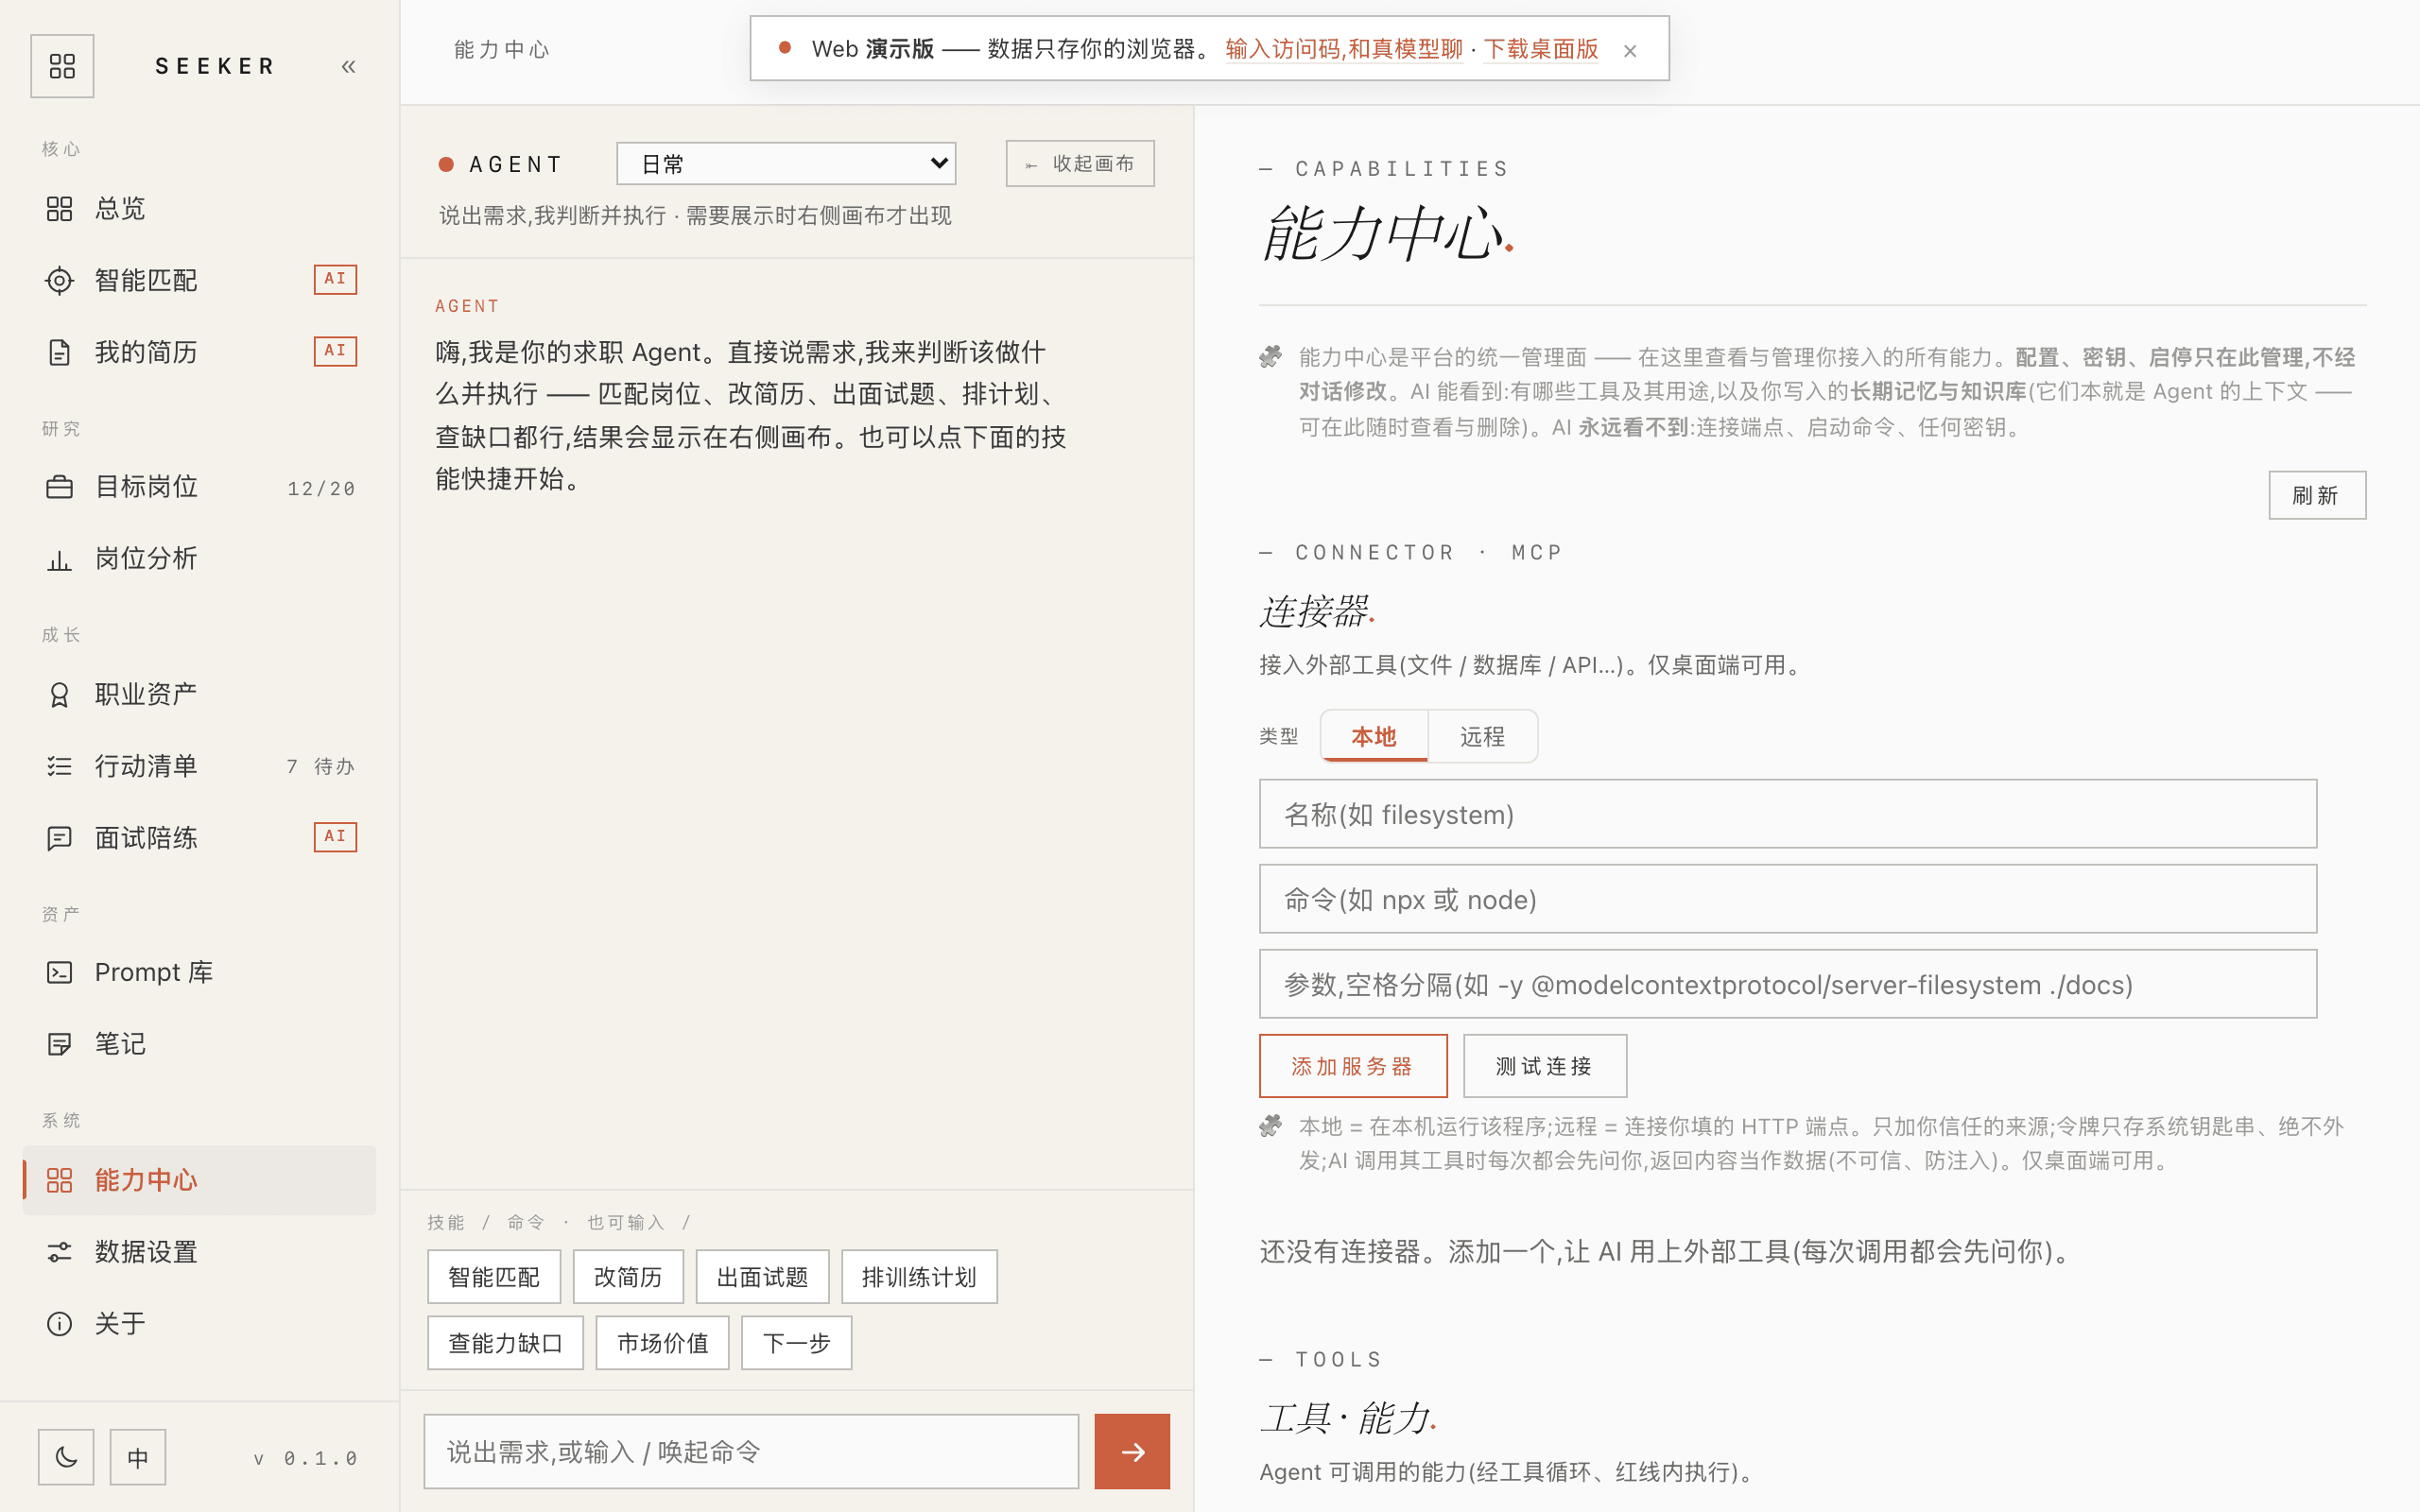Click 下载桌面版 link
The height and width of the screenshot is (1512, 2420).
click(x=1541, y=49)
